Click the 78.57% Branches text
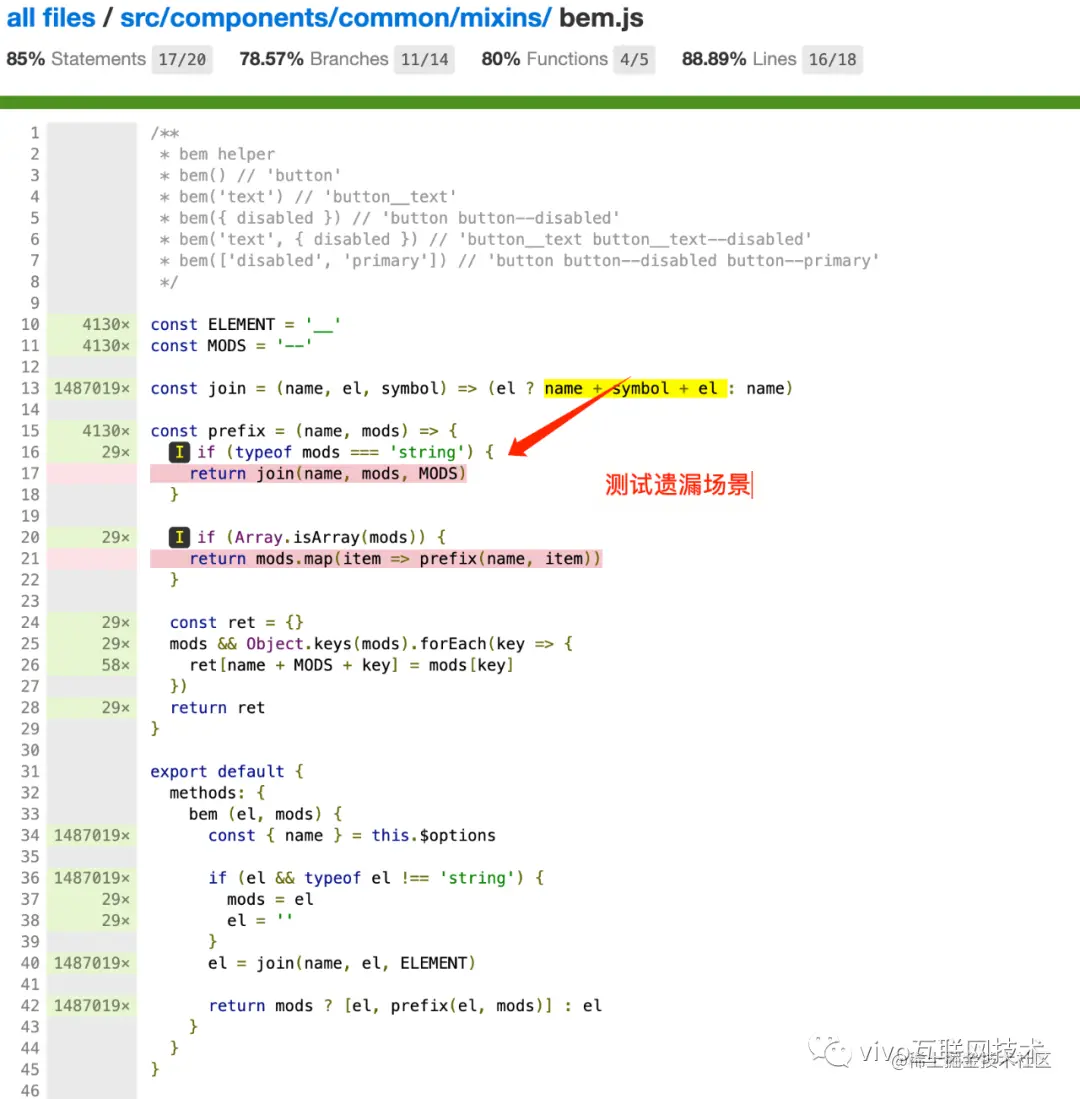Screen dimensions: 1080x1099 click(313, 59)
